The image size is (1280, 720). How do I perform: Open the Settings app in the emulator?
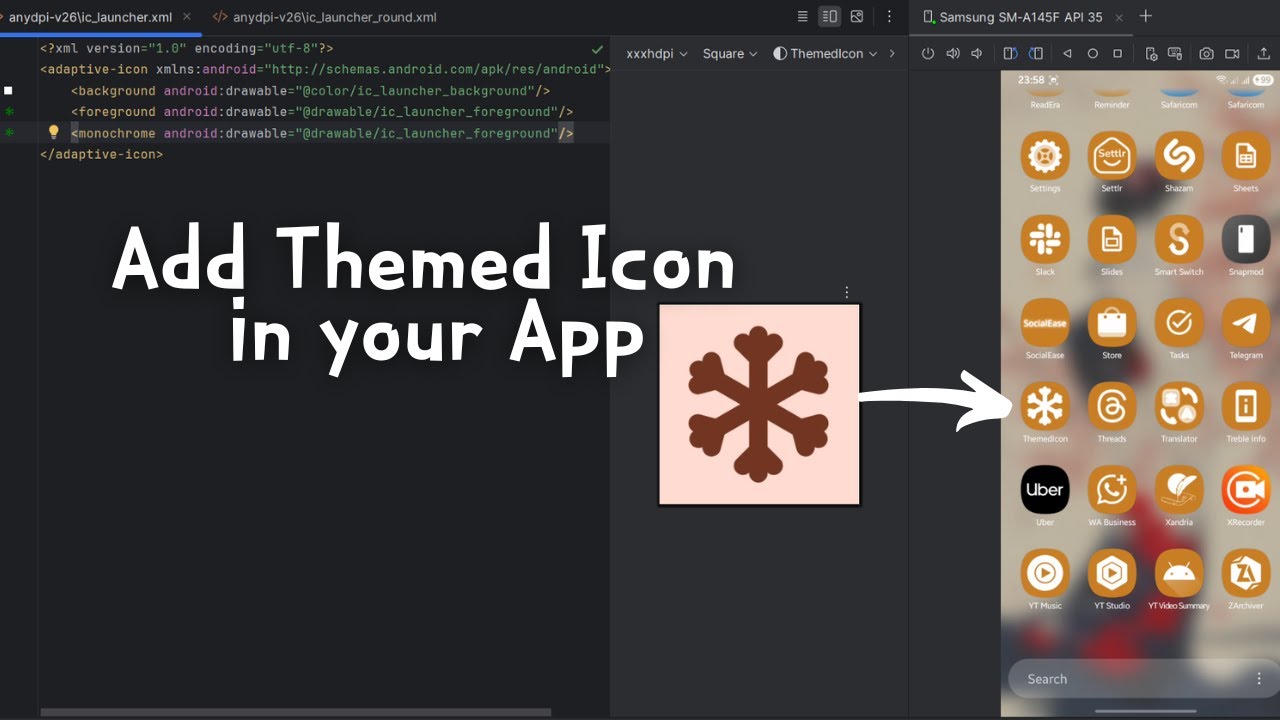coord(1044,157)
